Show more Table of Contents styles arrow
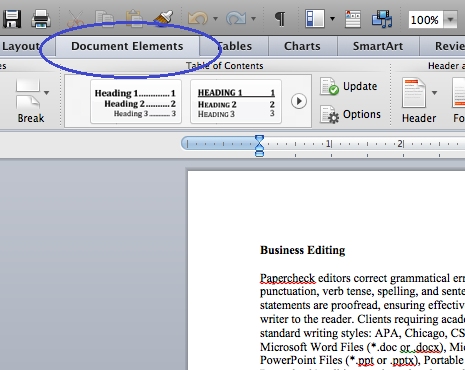 click(x=299, y=101)
